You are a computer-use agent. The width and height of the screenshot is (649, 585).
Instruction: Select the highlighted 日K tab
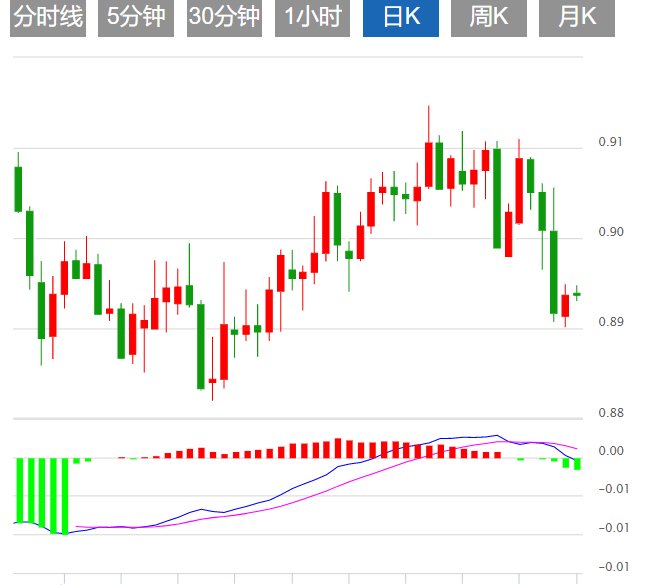click(400, 17)
